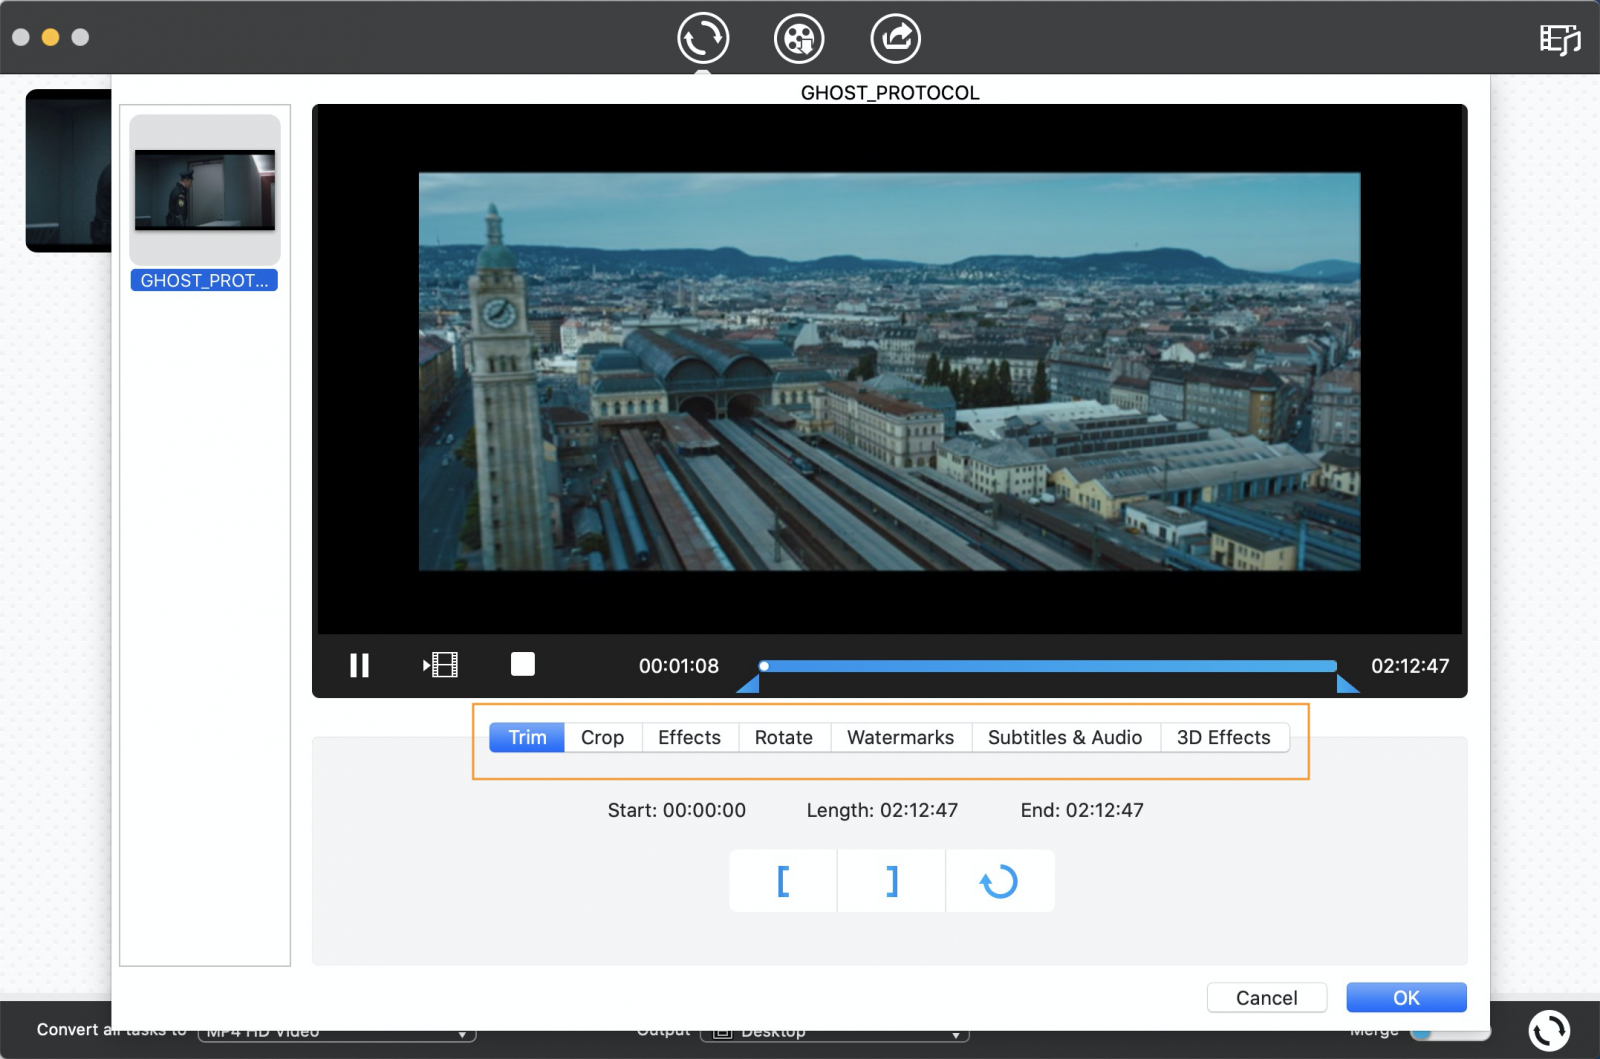The height and width of the screenshot is (1059, 1600).
Task: Click the video thumbnail in the background window
Action: [x=68, y=170]
